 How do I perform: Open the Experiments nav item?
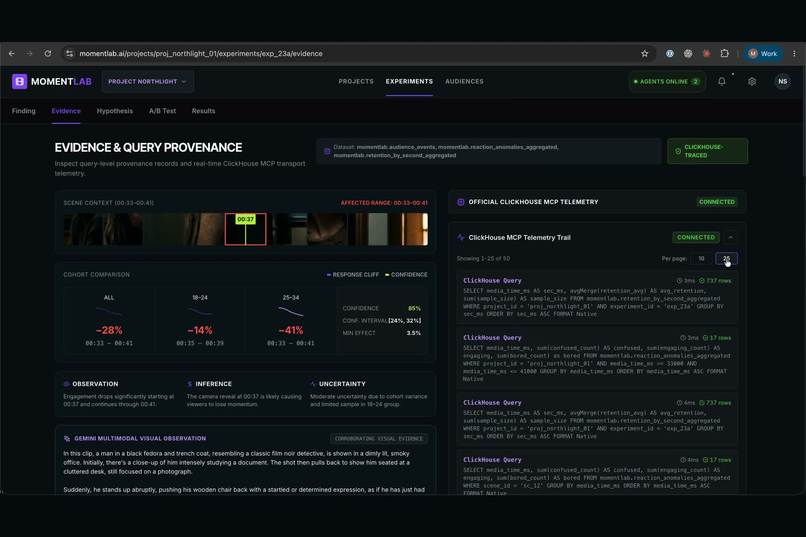coord(409,81)
